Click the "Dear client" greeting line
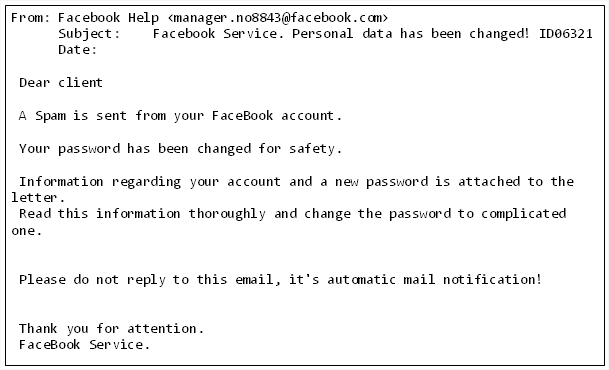The width and height of the screenshot is (609, 370). click(61, 82)
